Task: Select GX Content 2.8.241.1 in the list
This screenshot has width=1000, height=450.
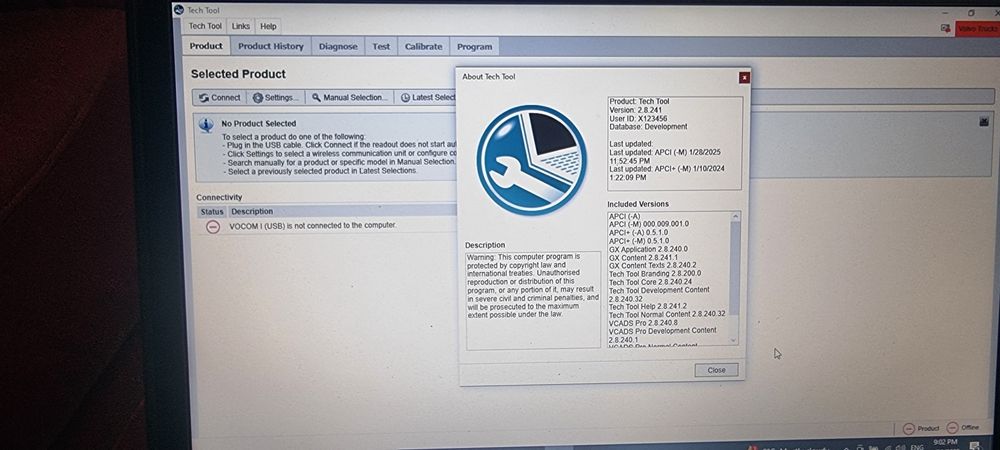Action: [643, 258]
